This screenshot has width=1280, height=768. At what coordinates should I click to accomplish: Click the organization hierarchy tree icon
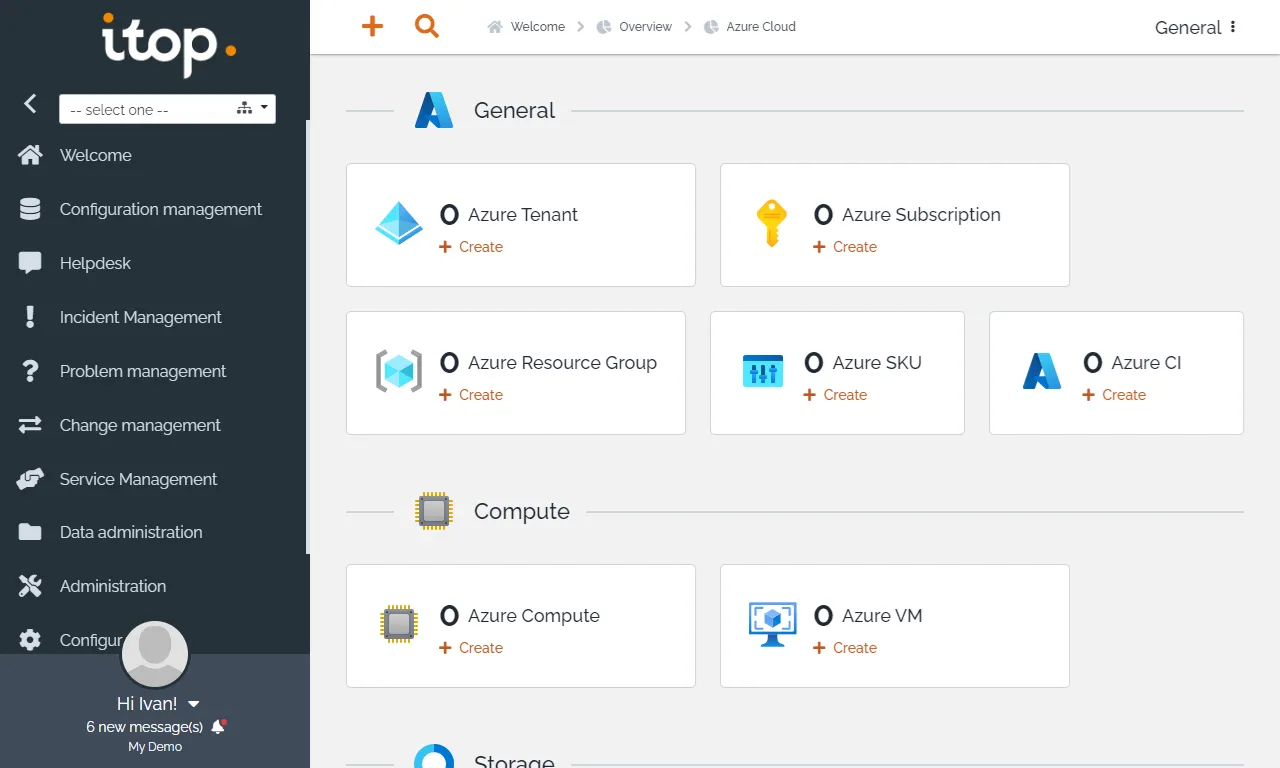(244, 108)
